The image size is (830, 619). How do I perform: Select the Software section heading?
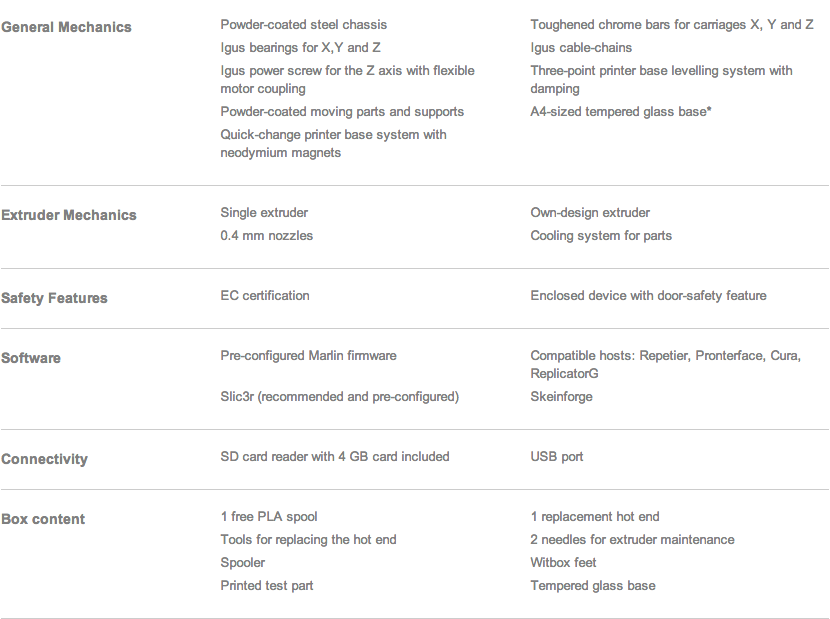(31, 358)
